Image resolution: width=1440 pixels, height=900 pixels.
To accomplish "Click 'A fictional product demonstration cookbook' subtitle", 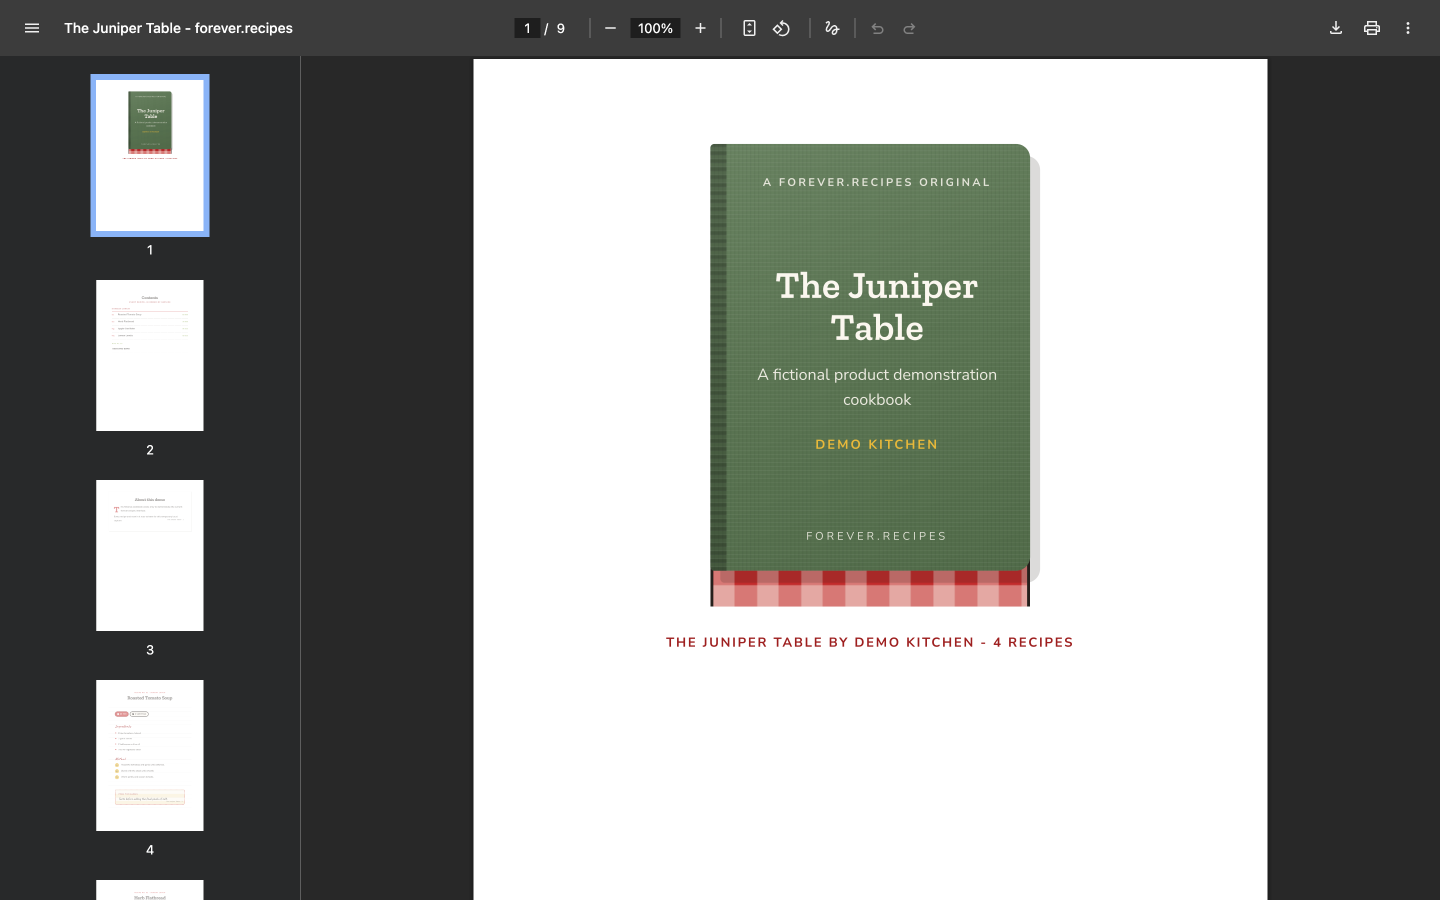I will [x=877, y=387].
